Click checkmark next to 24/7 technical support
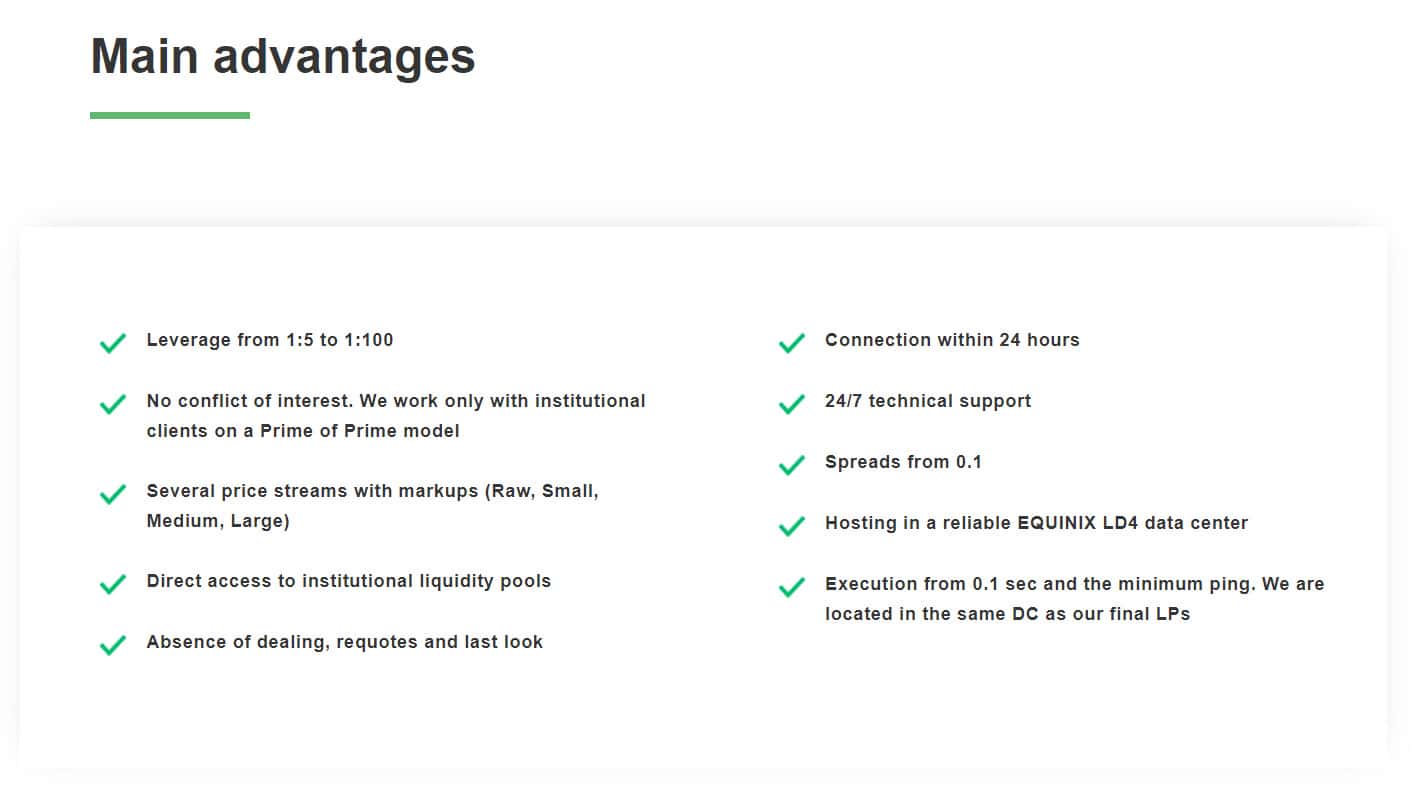Viewport: 1419px width, 800px height. [791, 404]
